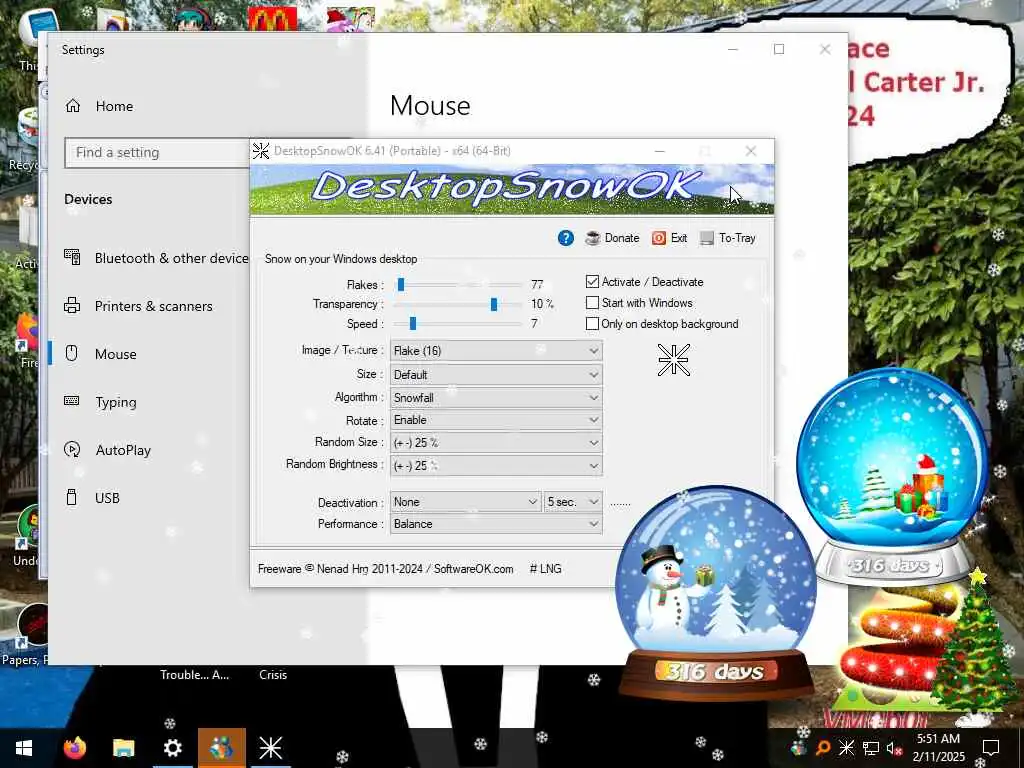Open the Size dropdown set to Default

click(496, 374)
